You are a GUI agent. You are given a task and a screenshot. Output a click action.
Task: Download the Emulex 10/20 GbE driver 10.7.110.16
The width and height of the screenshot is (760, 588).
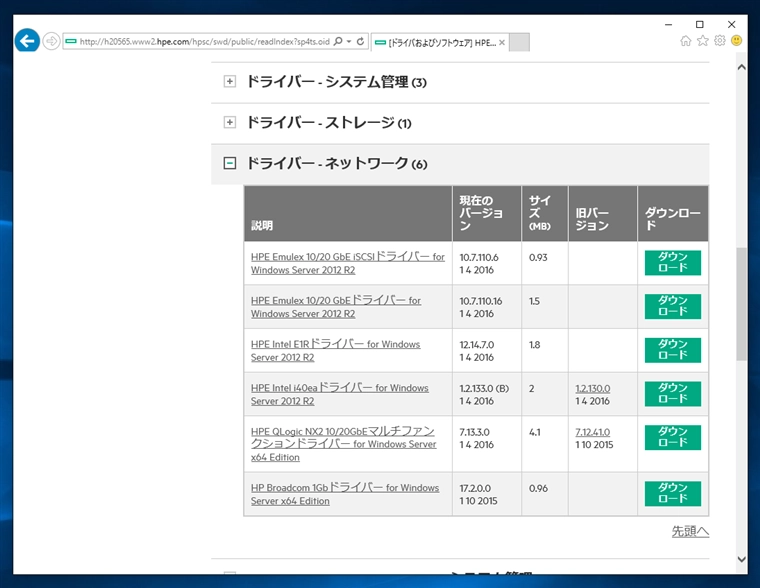click(x=672, y=306)
